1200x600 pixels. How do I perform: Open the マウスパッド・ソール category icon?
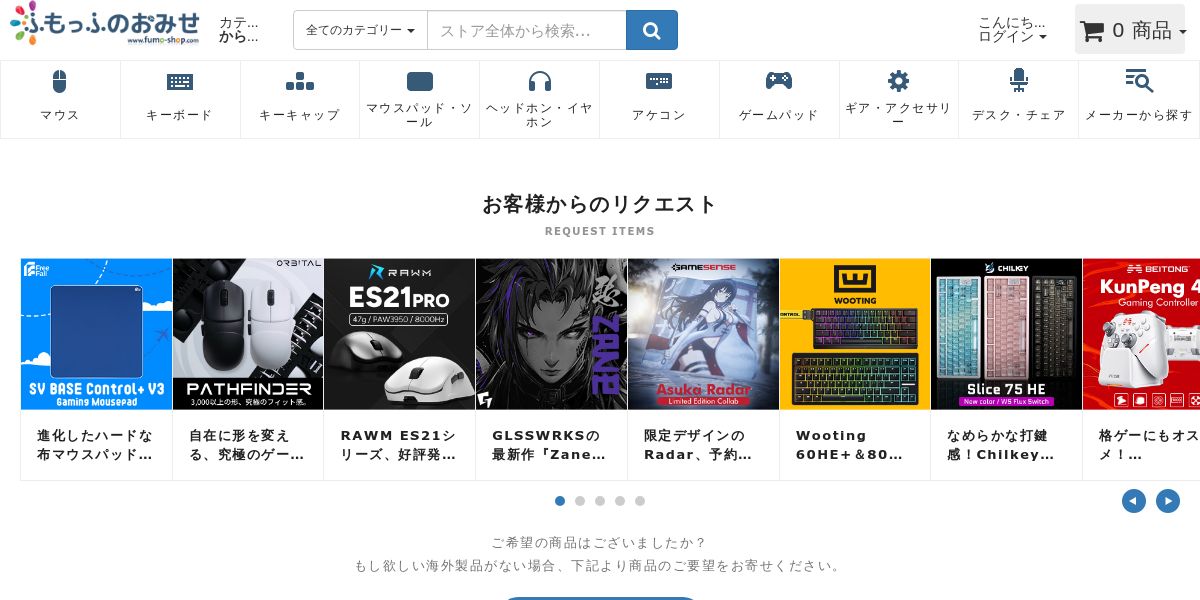click(x=420, y=82)
